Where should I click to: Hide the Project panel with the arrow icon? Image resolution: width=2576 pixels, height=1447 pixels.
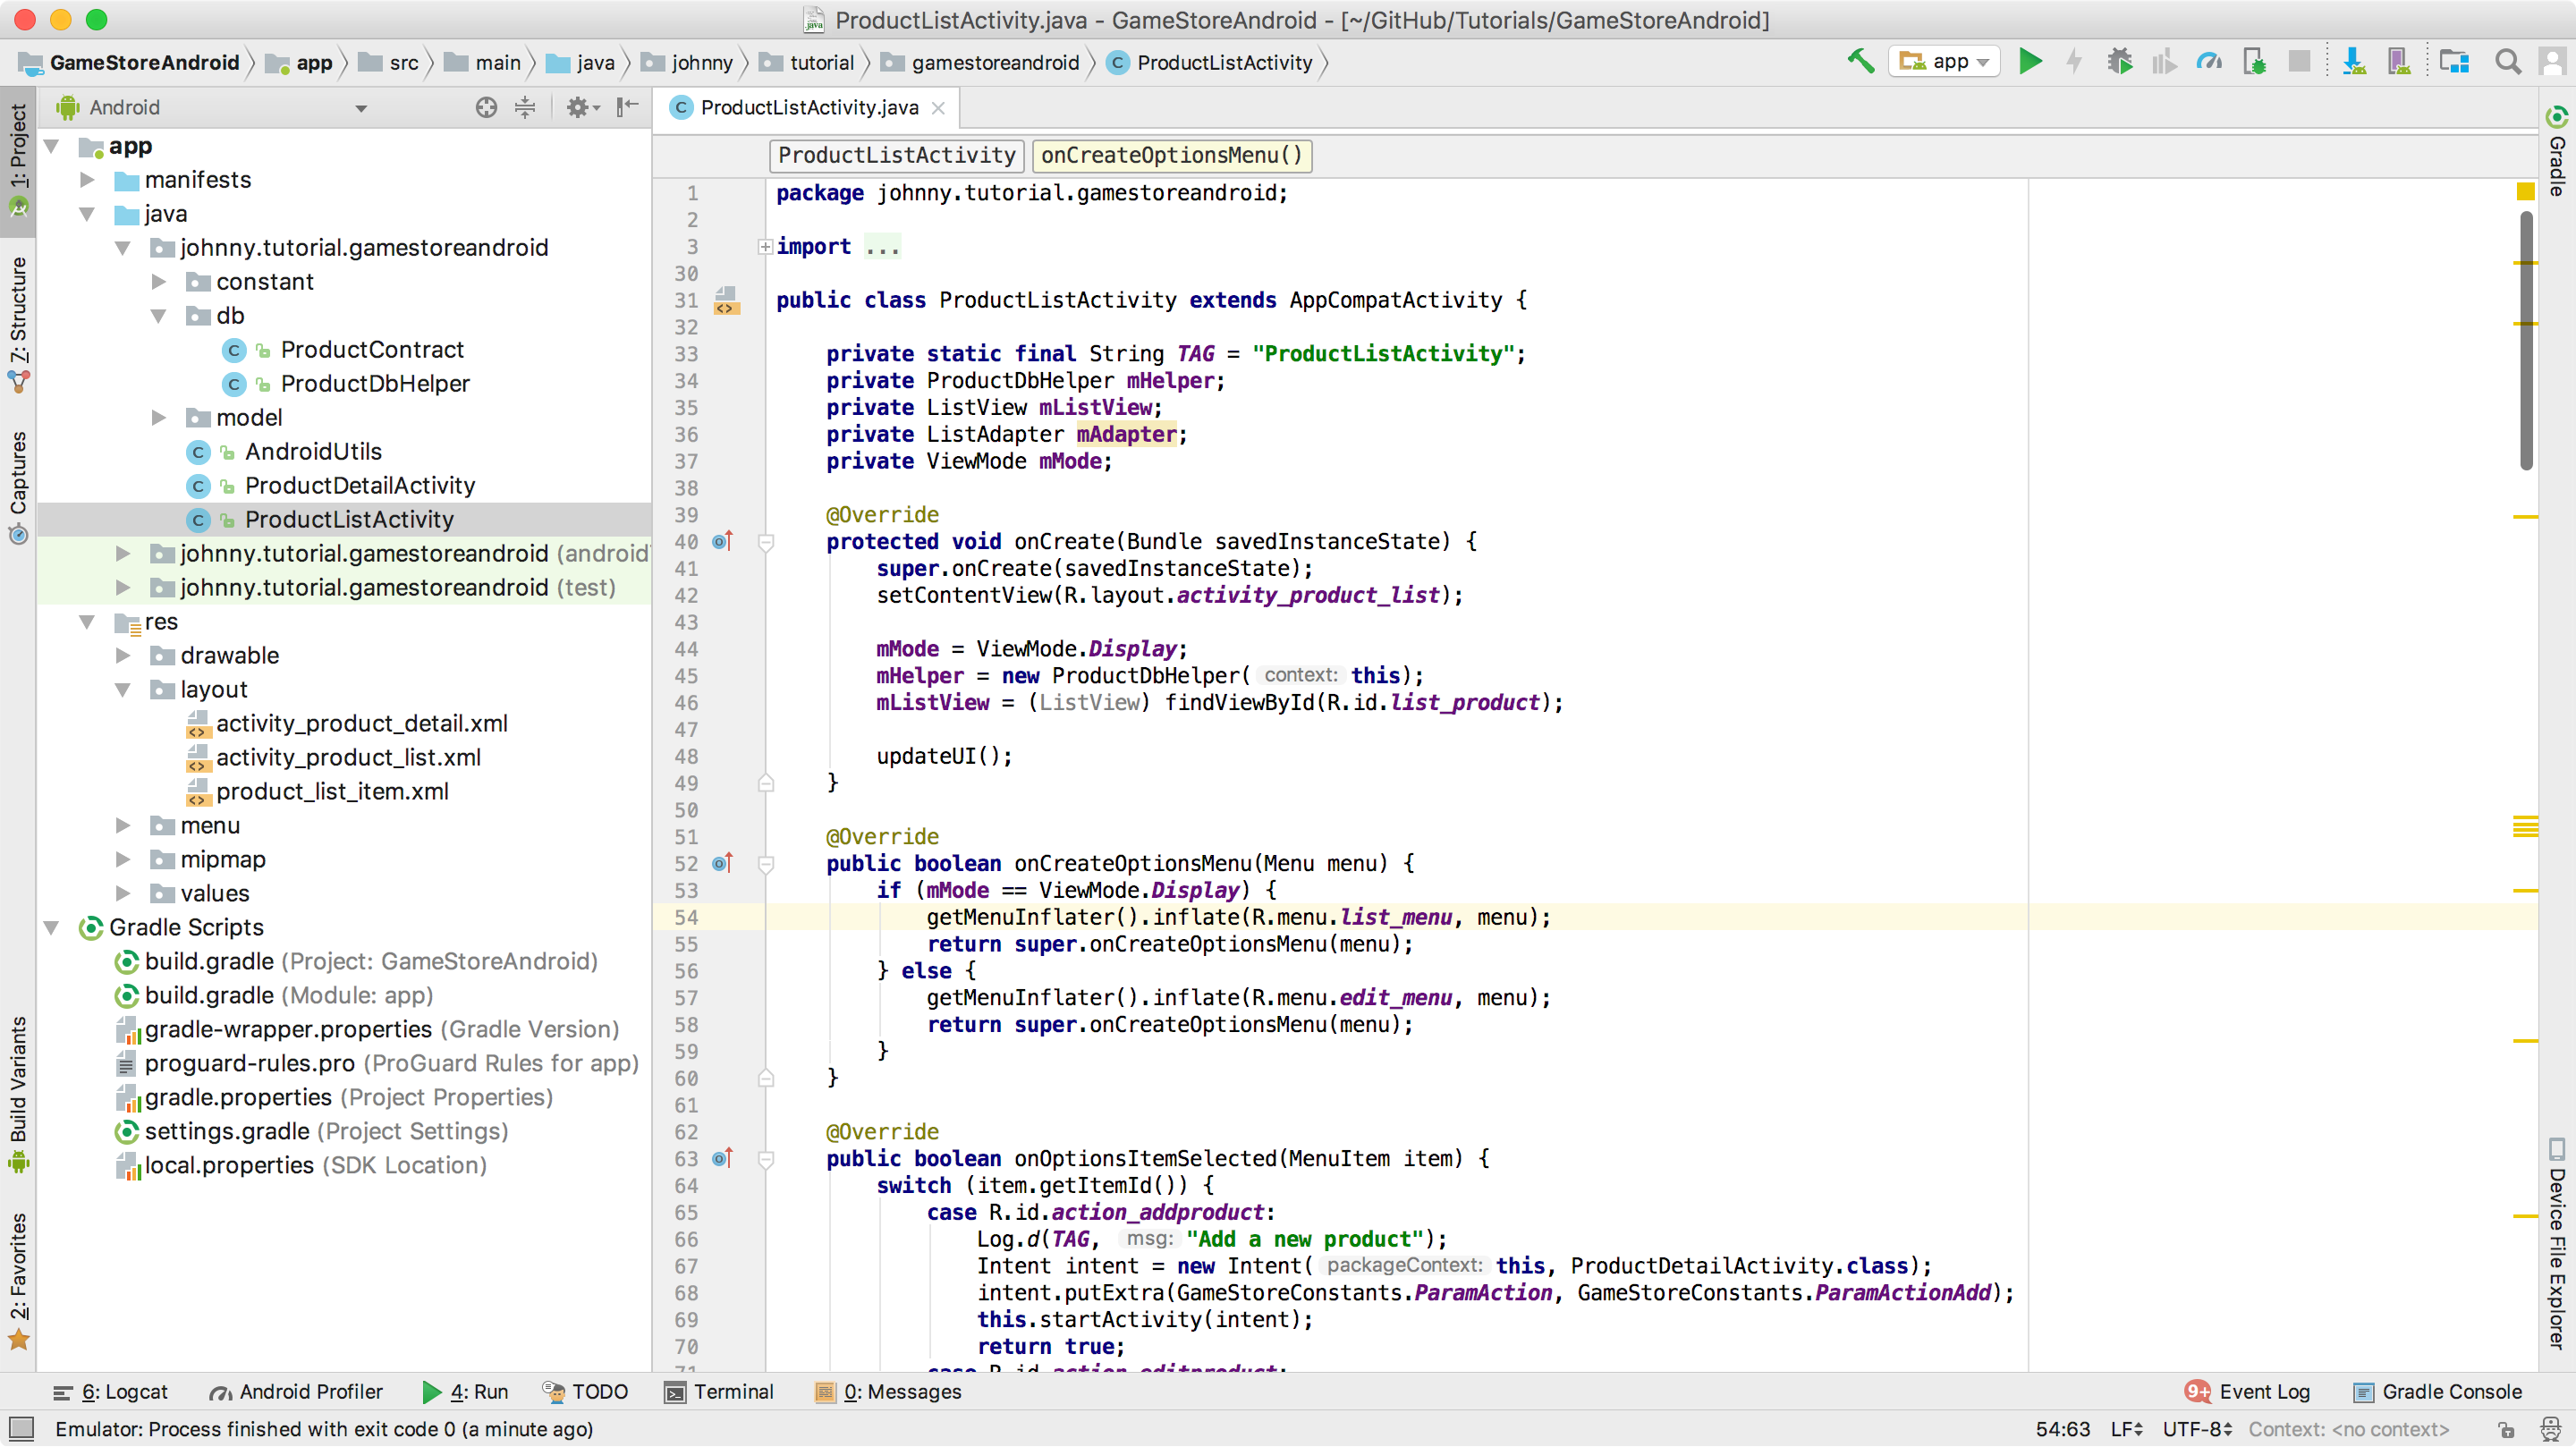628,107
